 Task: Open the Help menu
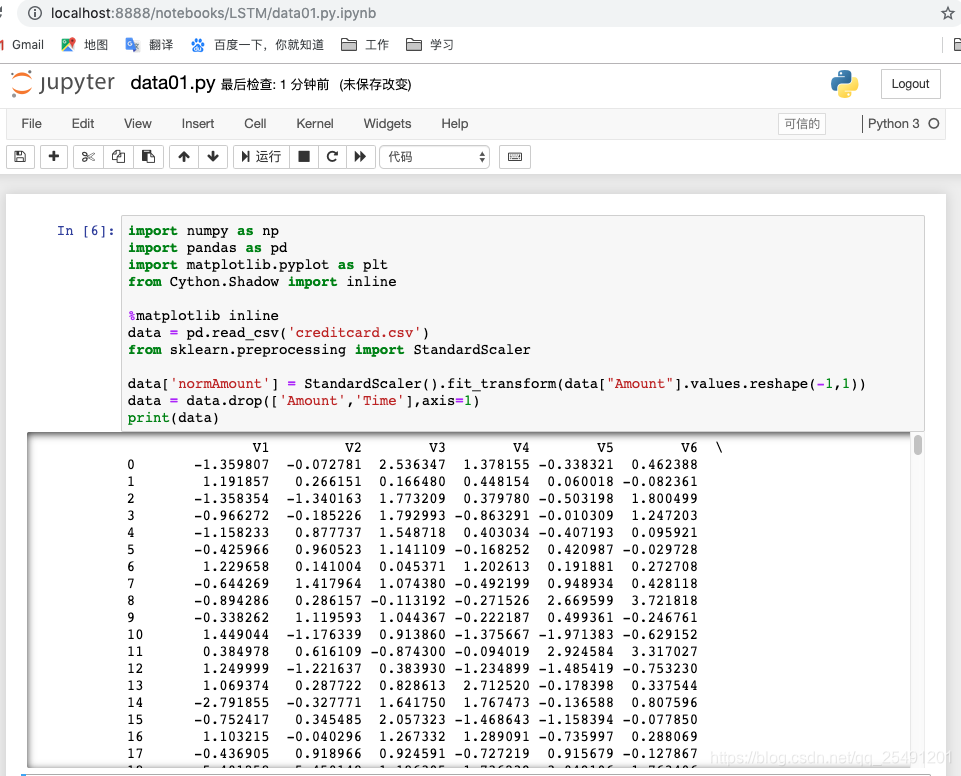(454, 124)
